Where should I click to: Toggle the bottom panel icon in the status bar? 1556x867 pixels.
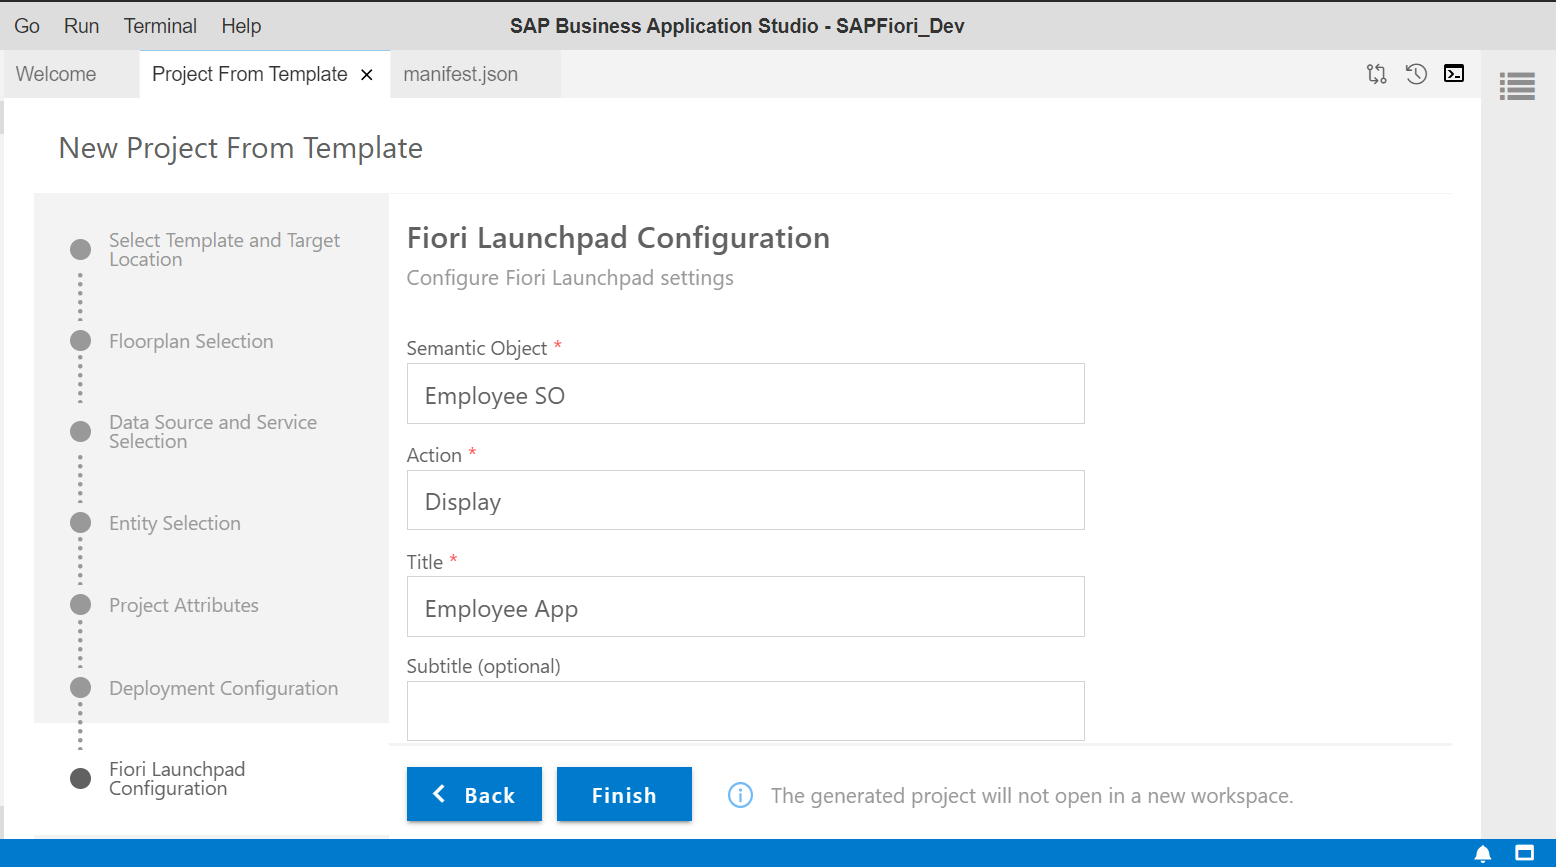coord(1524,853)
